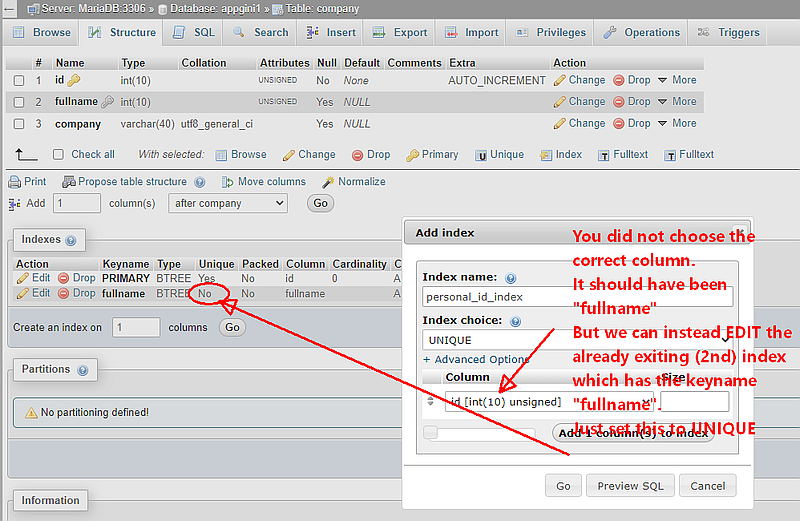Click the Move columns icon
The height and width of the screenshot is (521, 800).
coord(228,182)
